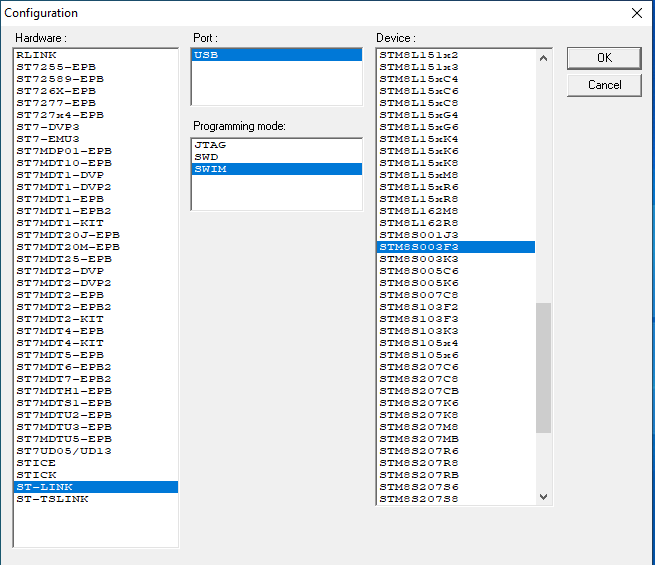This screenshot has width=655, height=565.
Task: Pick device STM8L162R8
Action: [456, 223]
